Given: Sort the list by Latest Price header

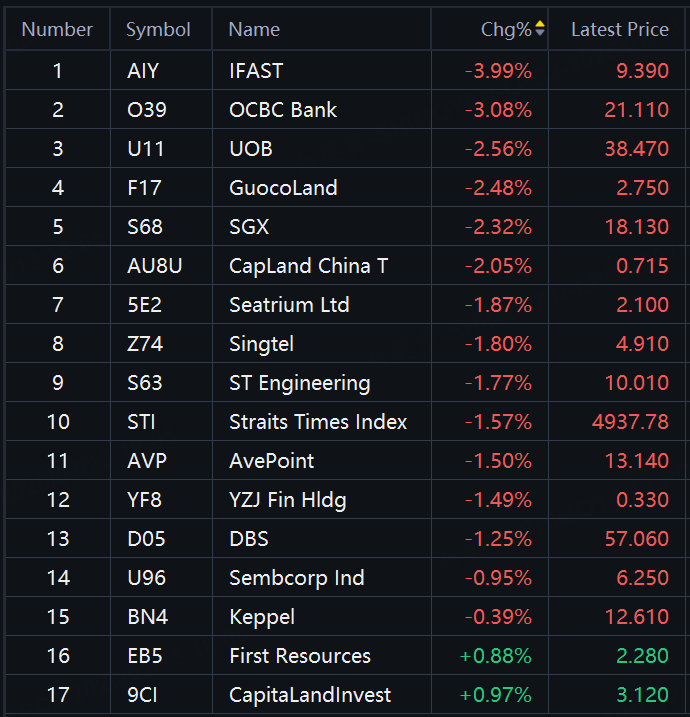Looking at the screenshot, I should [619, 30].
